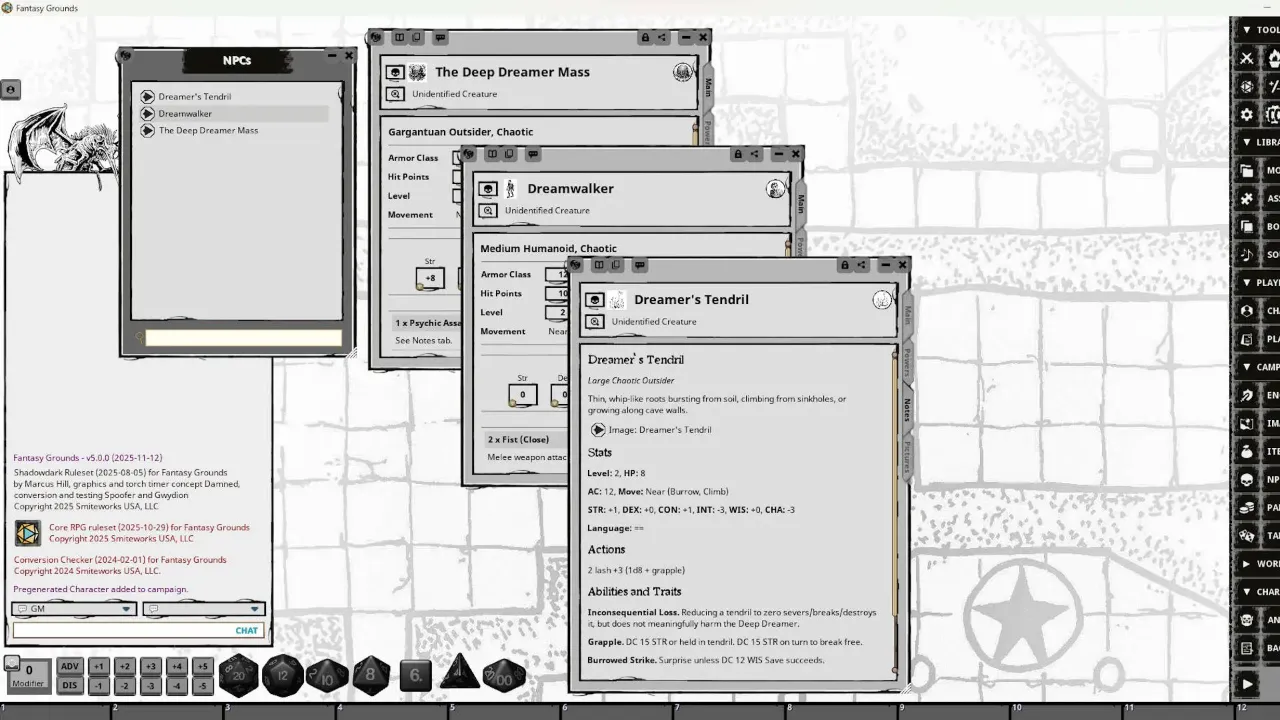This screenshot has width=1280, height=720.
Task: Open Dreamer's Tendril from the NPCs list
Action: (234, 97)
